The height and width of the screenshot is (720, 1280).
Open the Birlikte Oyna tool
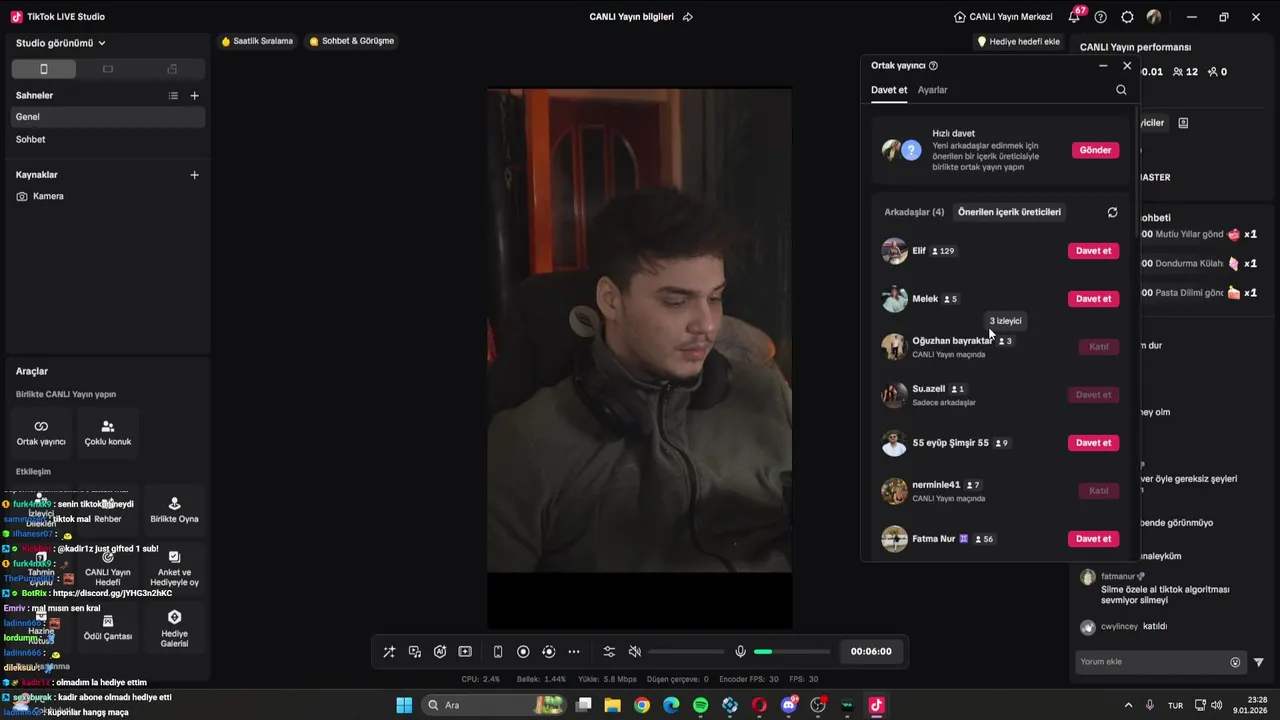point(174,510)
